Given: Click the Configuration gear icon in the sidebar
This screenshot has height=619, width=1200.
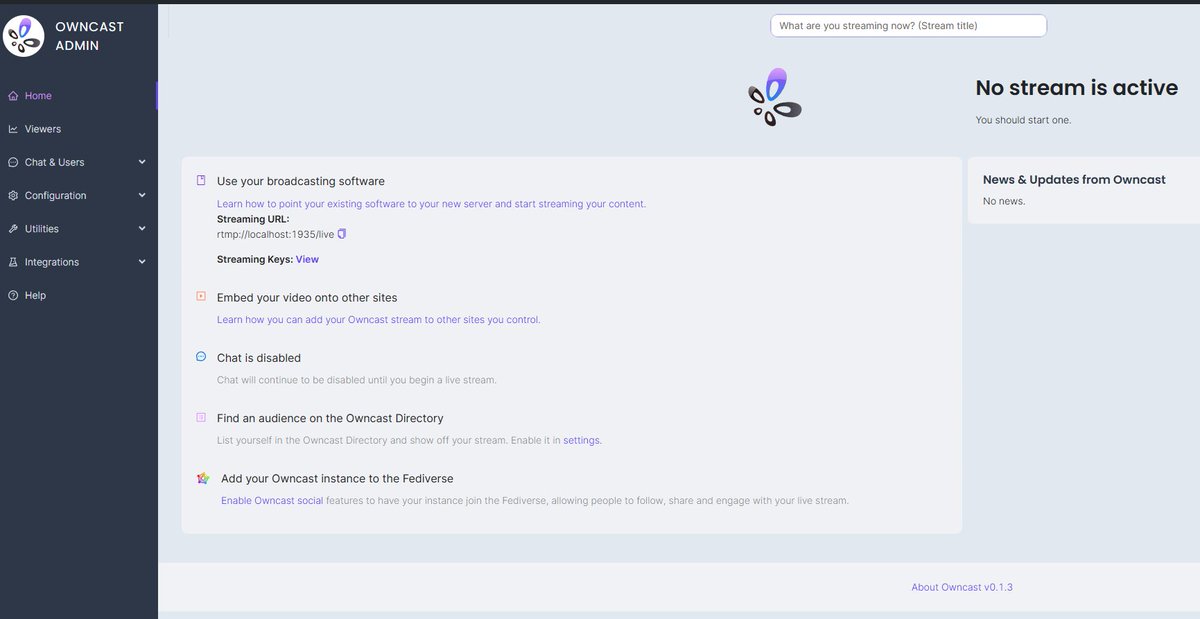Looking at the screenshot, I should [13, 196].
